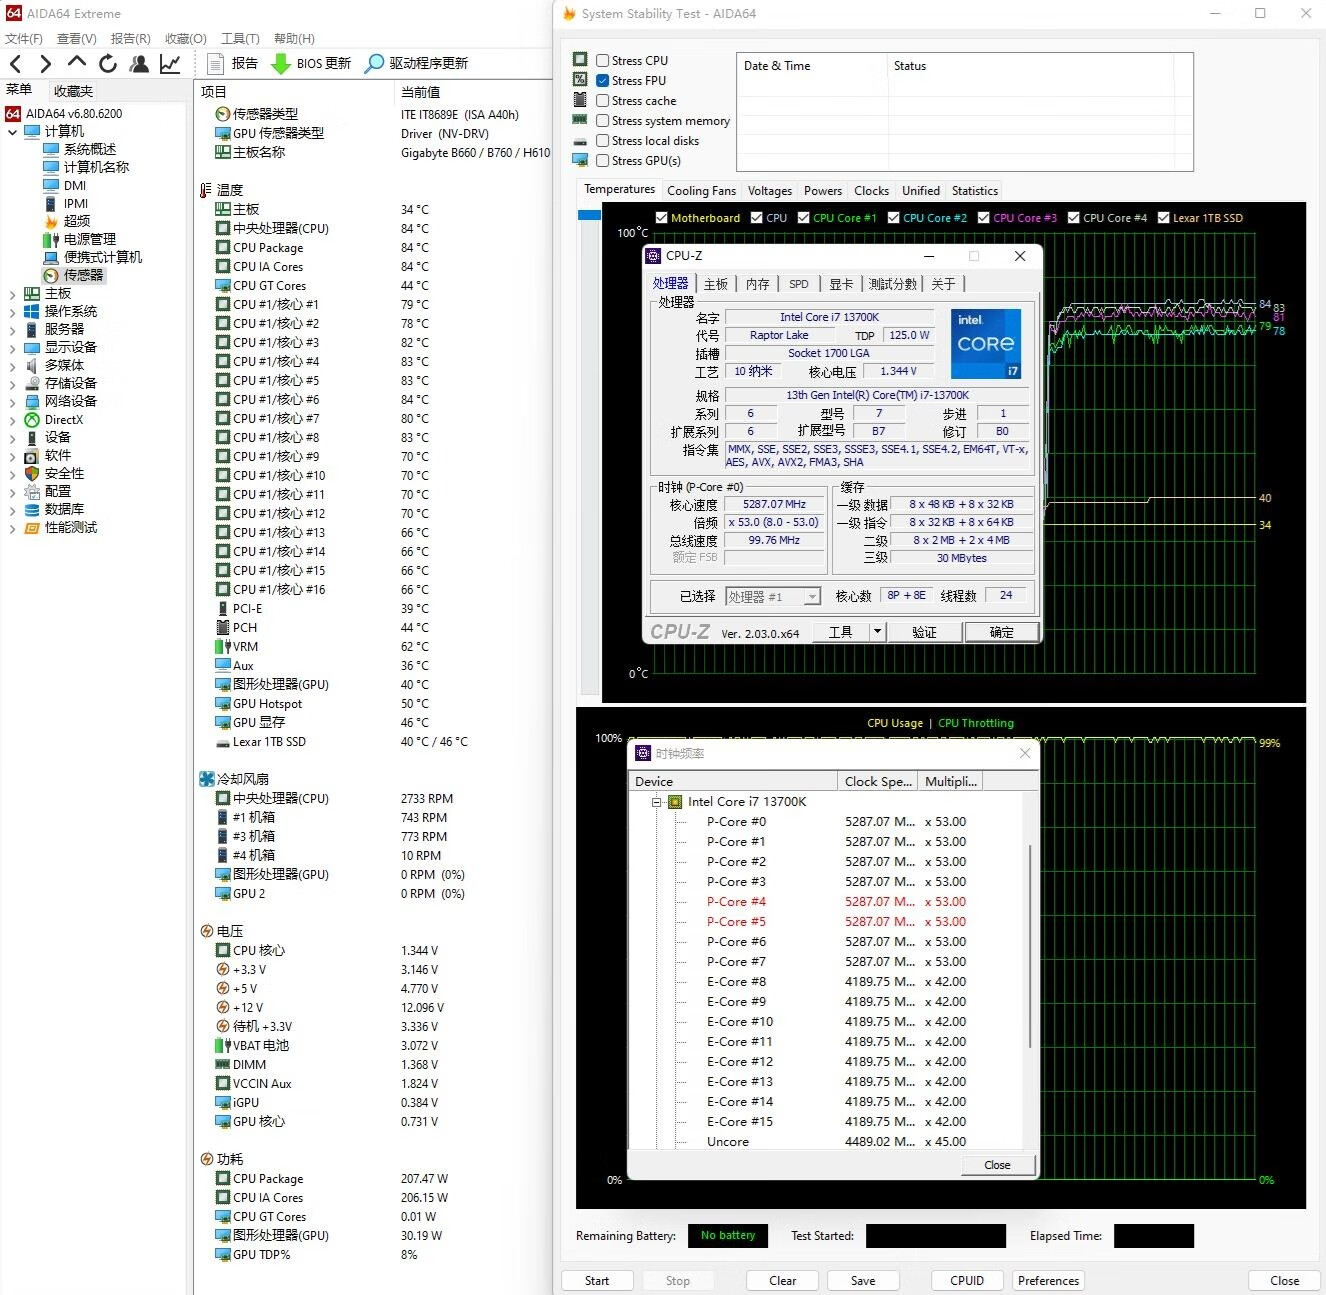This screenshot has height=1295, width=1326.
Task: Switch to the Clocks tab
Action: (871, 190)
